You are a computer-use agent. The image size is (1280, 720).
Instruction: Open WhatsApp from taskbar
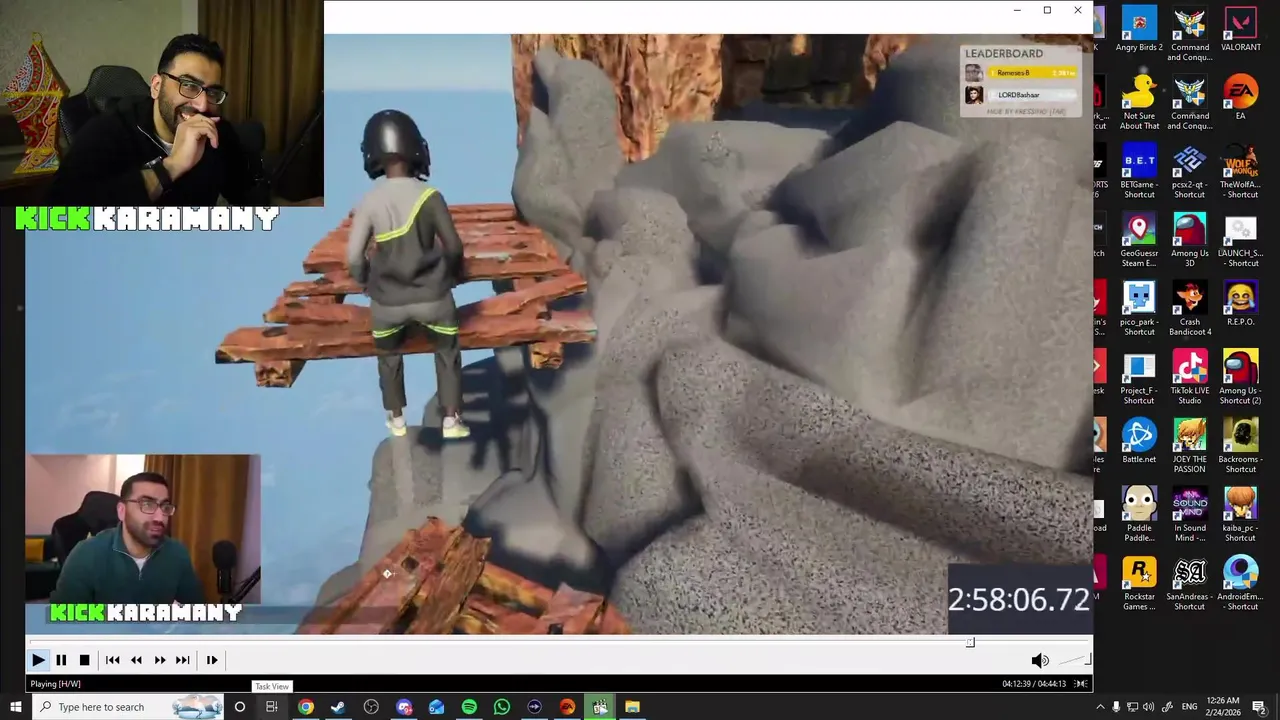click(x=502, y=707)
